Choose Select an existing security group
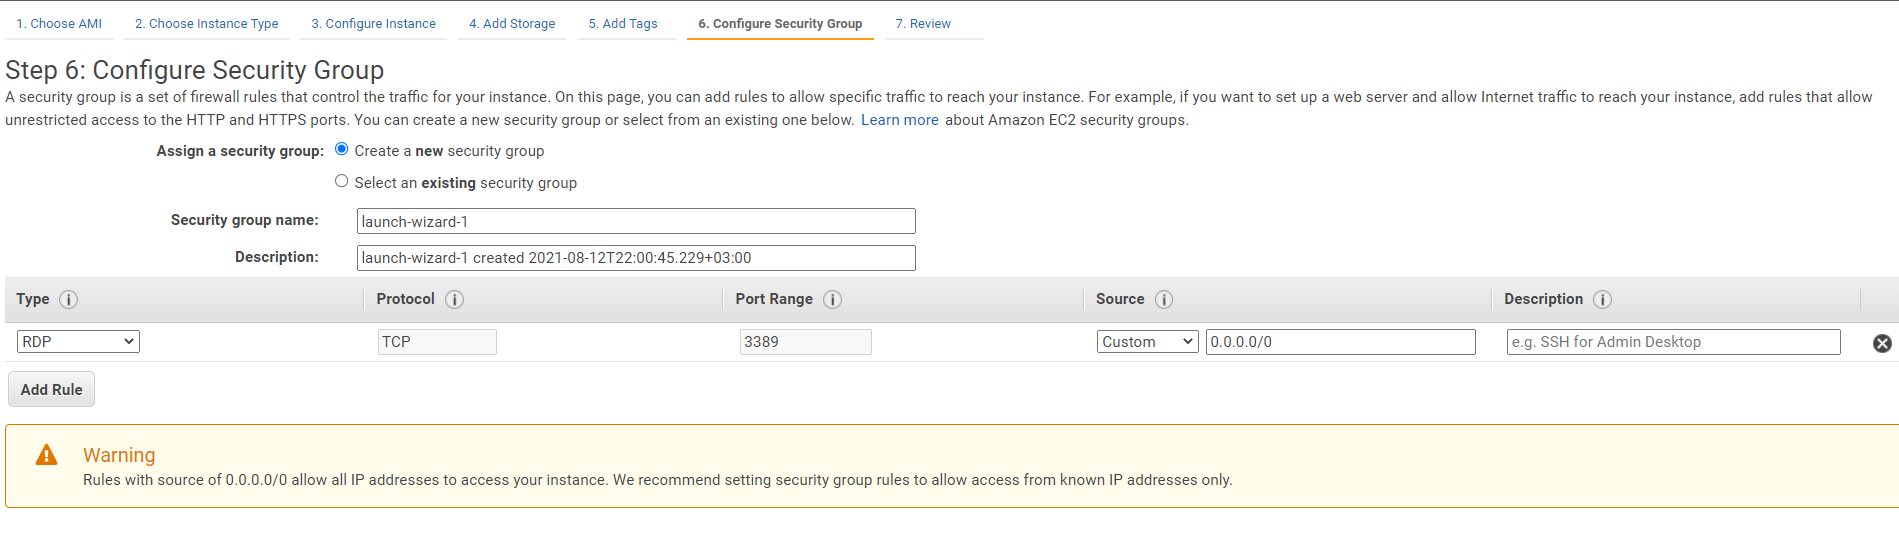The width and height of the screenshot is (1899, 549). pos(342,181)
